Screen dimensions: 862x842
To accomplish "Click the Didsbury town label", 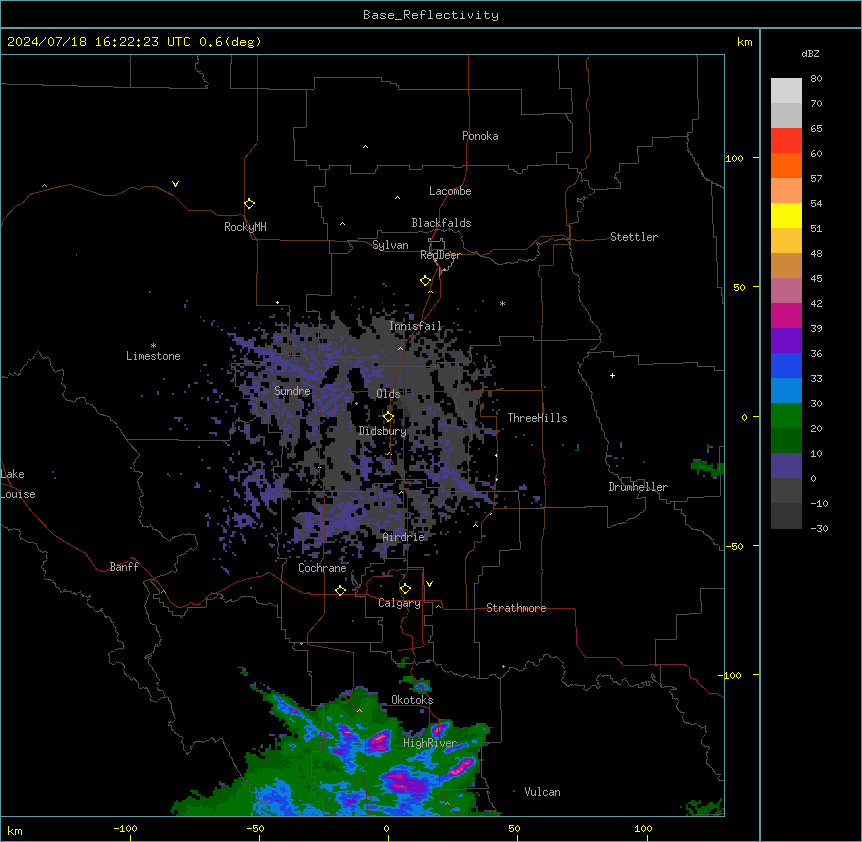I will tap(382, 431).
